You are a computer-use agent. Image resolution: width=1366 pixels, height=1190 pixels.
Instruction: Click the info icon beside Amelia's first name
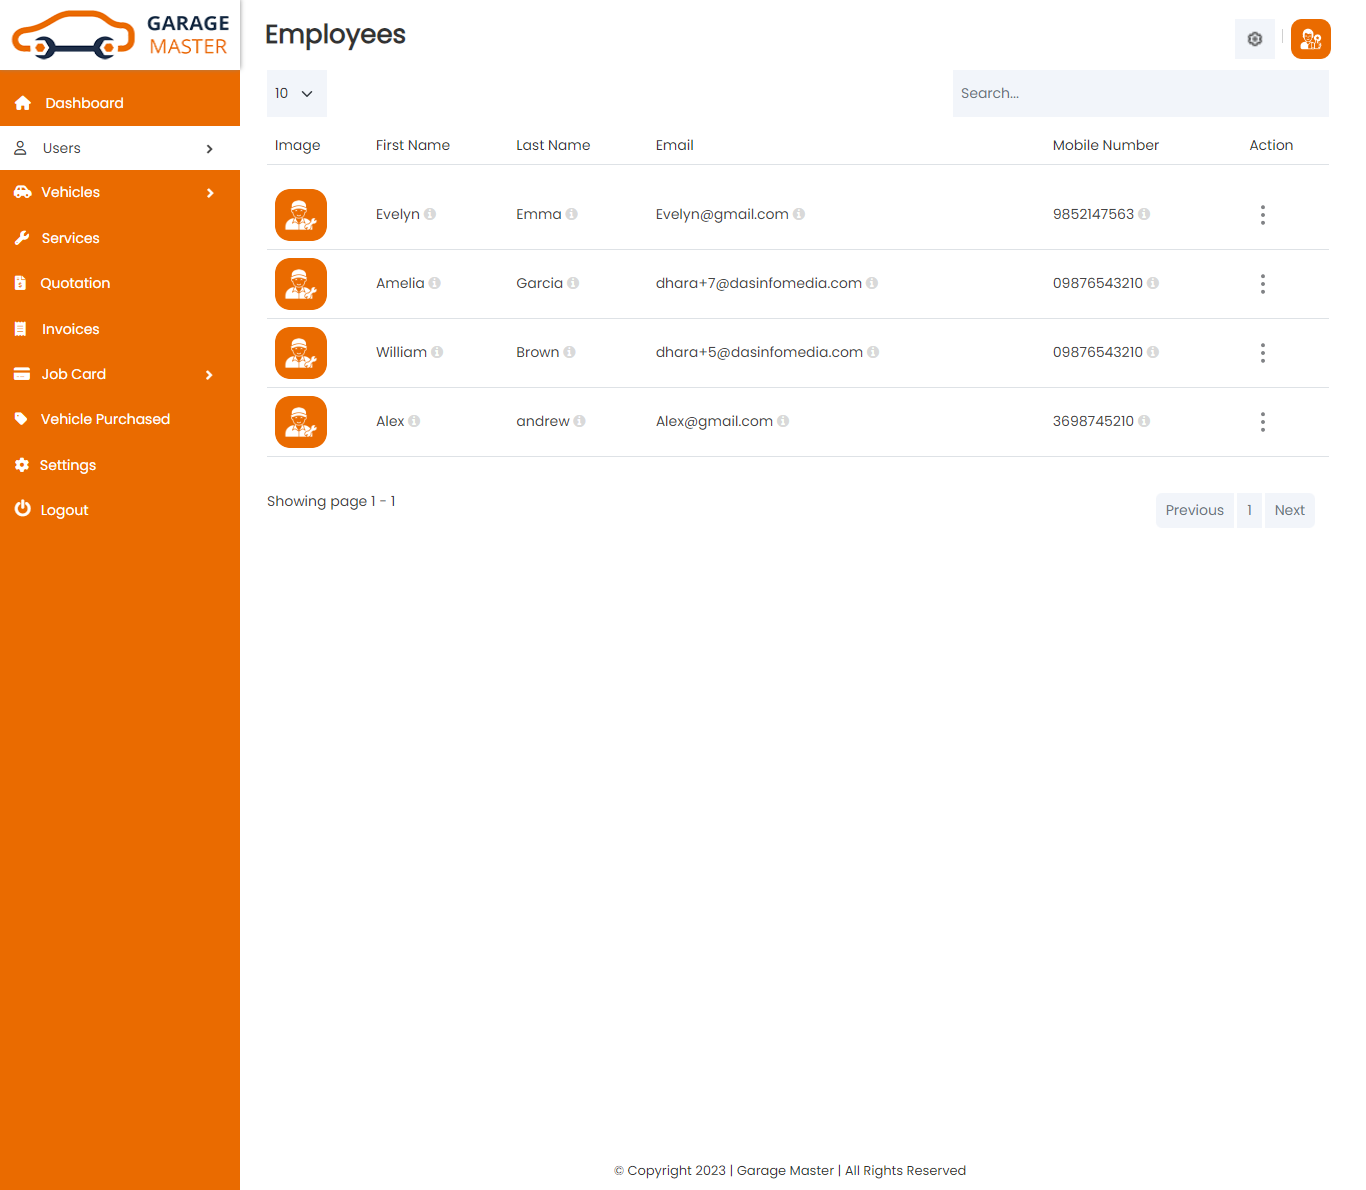click(435, 283)
